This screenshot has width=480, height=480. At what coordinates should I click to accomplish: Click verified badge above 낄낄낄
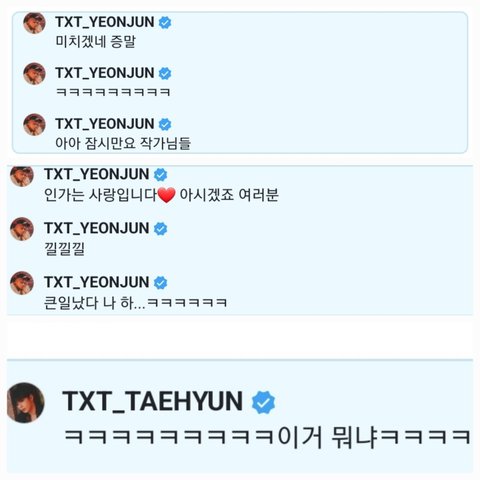tap(160, 229)
